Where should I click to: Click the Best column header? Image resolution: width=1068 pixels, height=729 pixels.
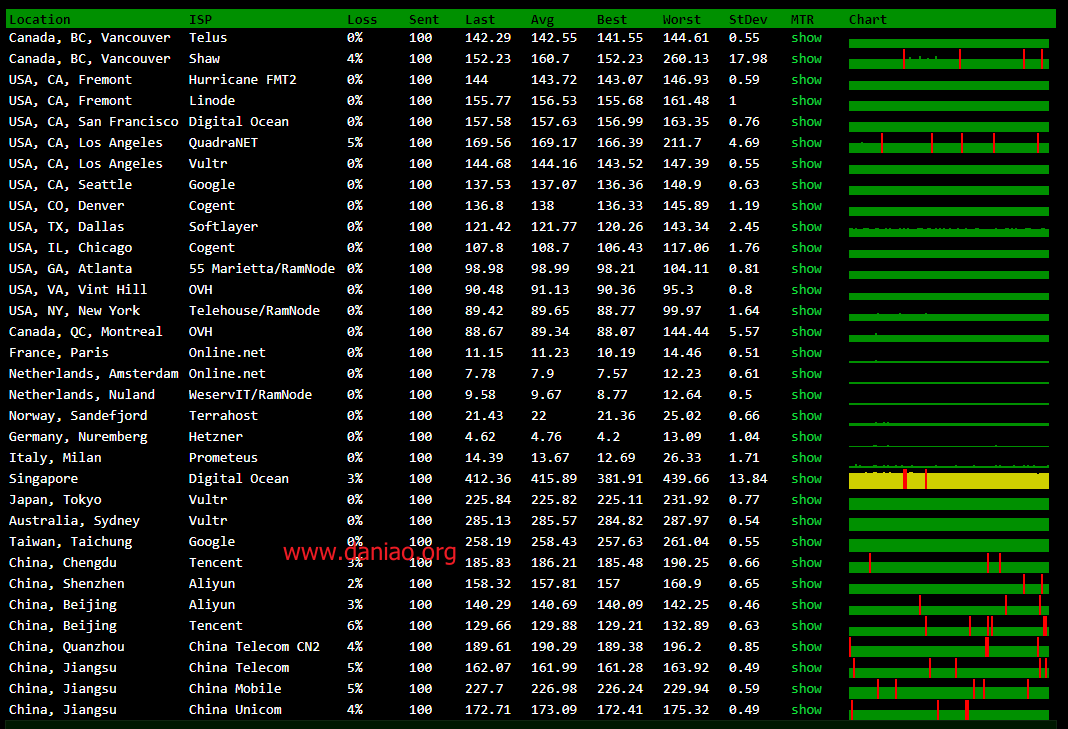[x=612, y=20]
